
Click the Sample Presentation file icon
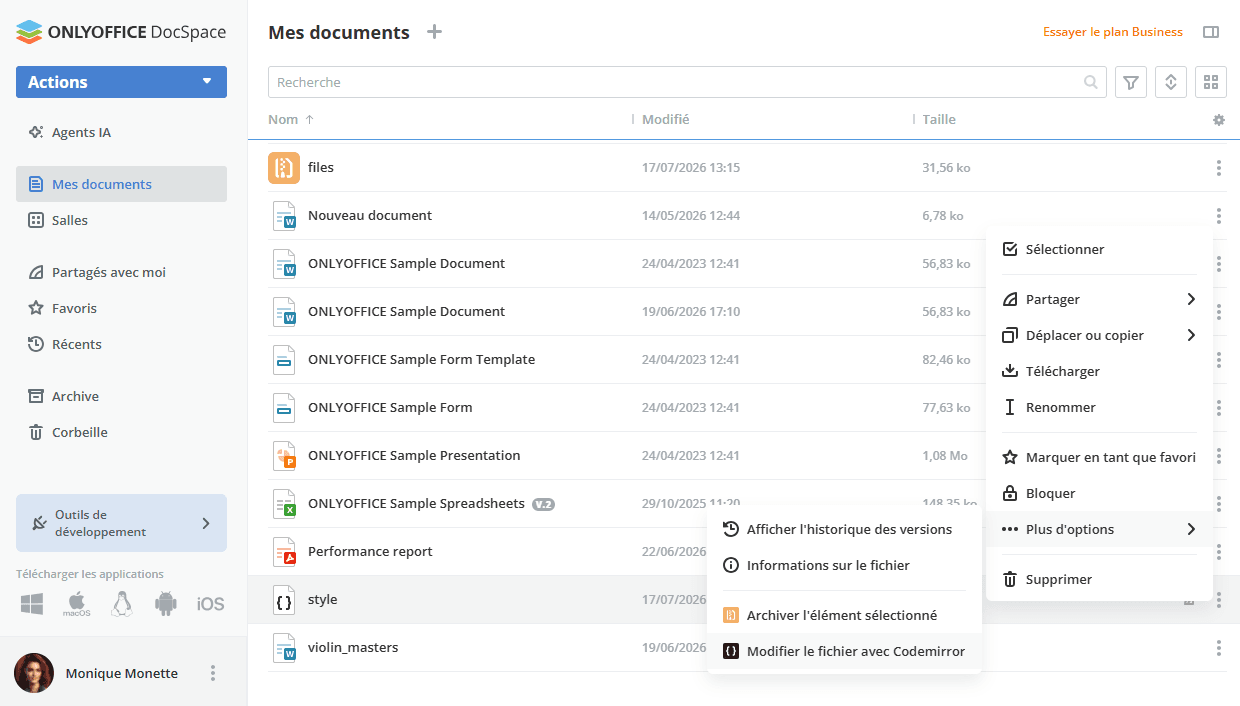[284, 456]
